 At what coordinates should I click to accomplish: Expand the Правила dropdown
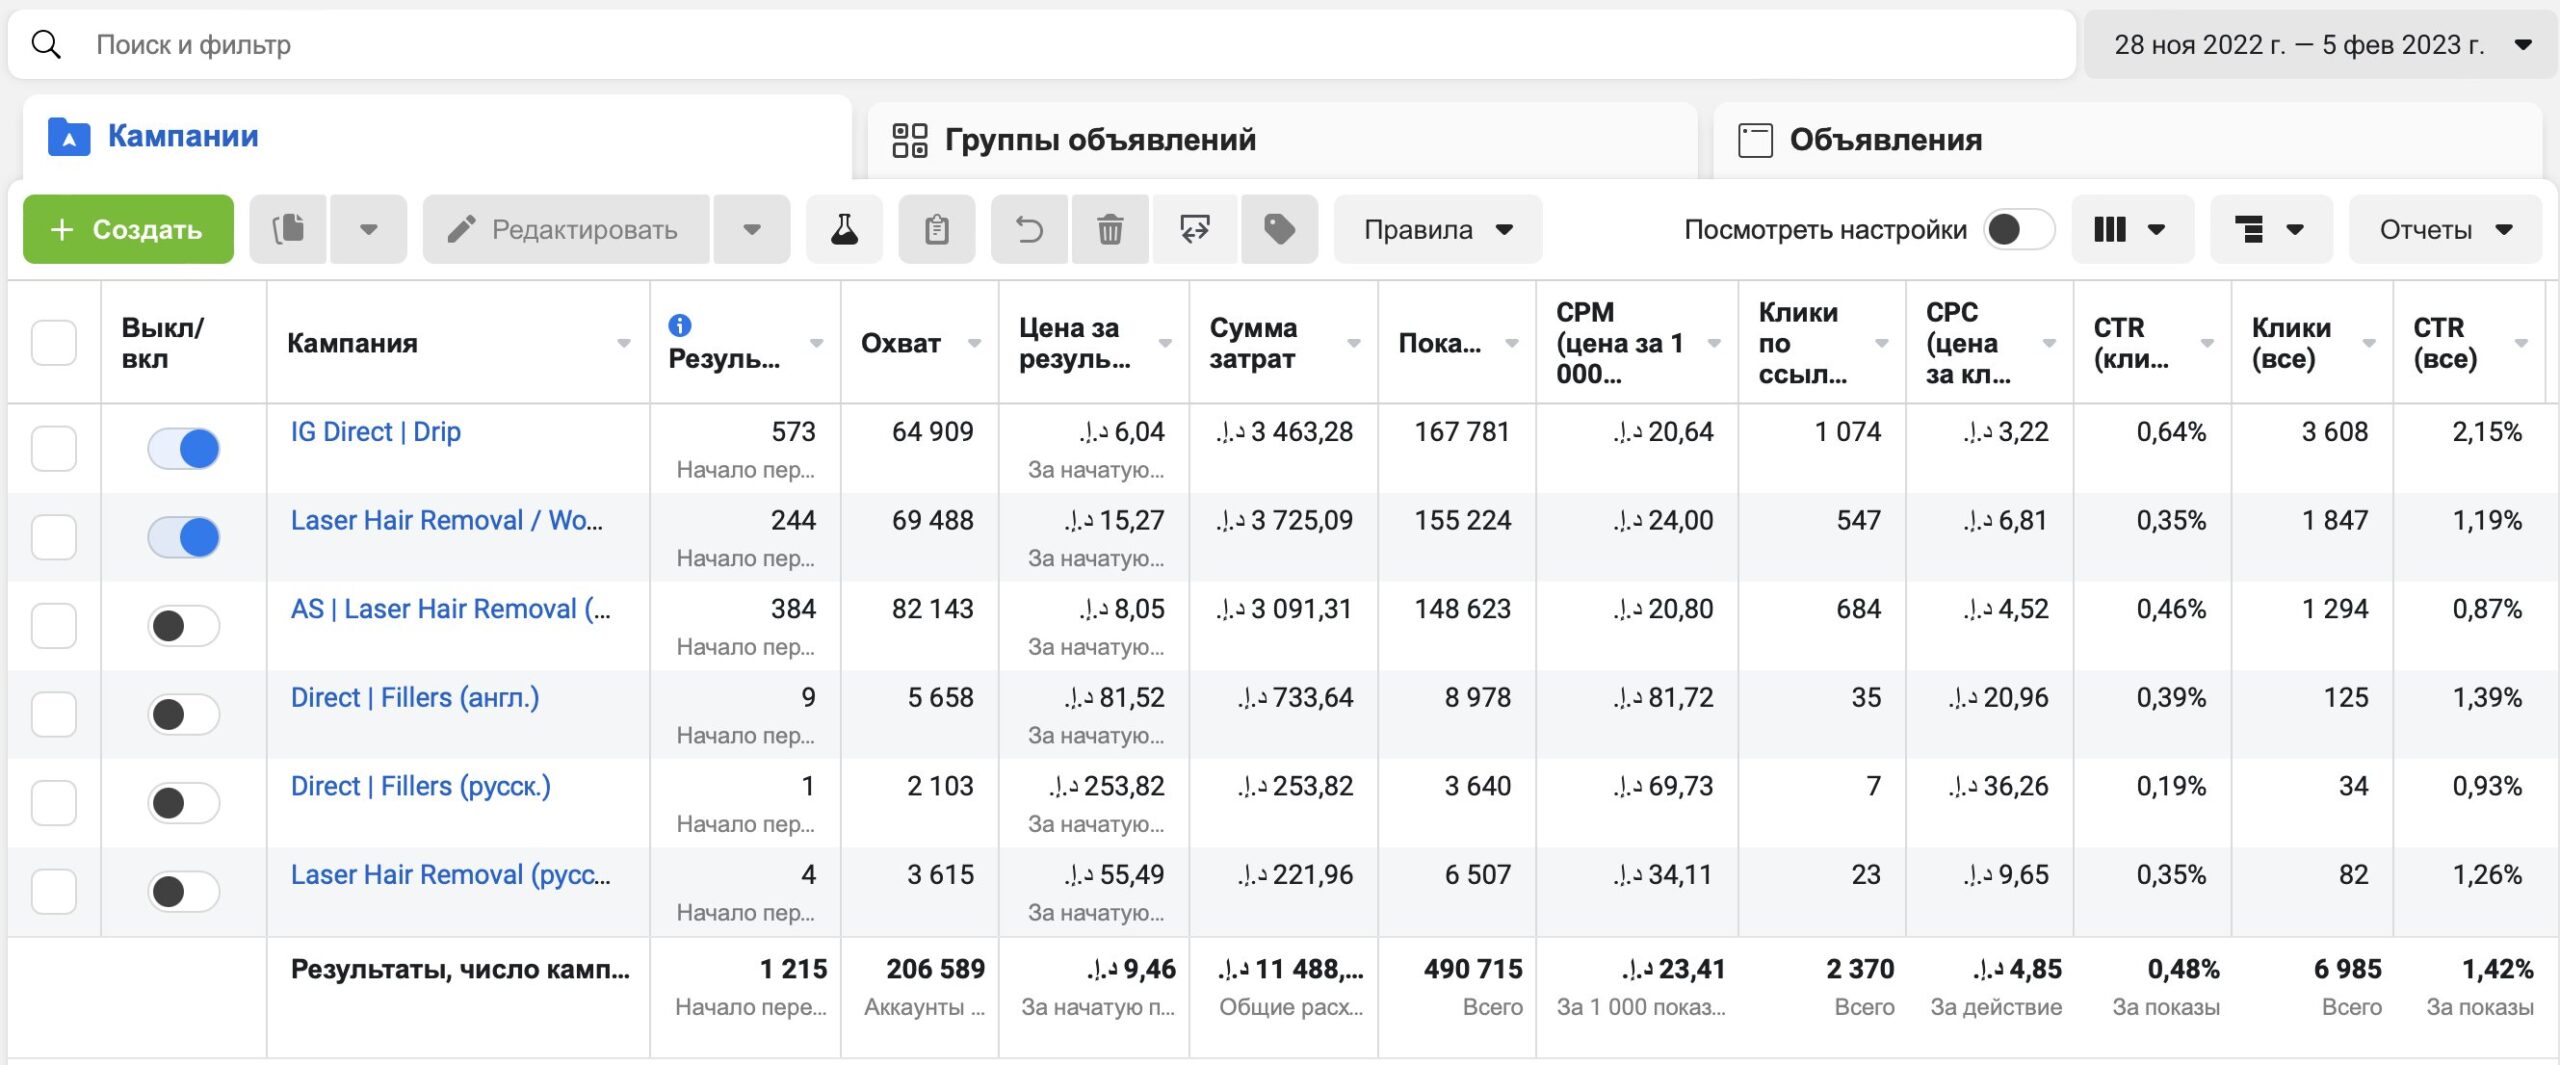click(1438, 229)
